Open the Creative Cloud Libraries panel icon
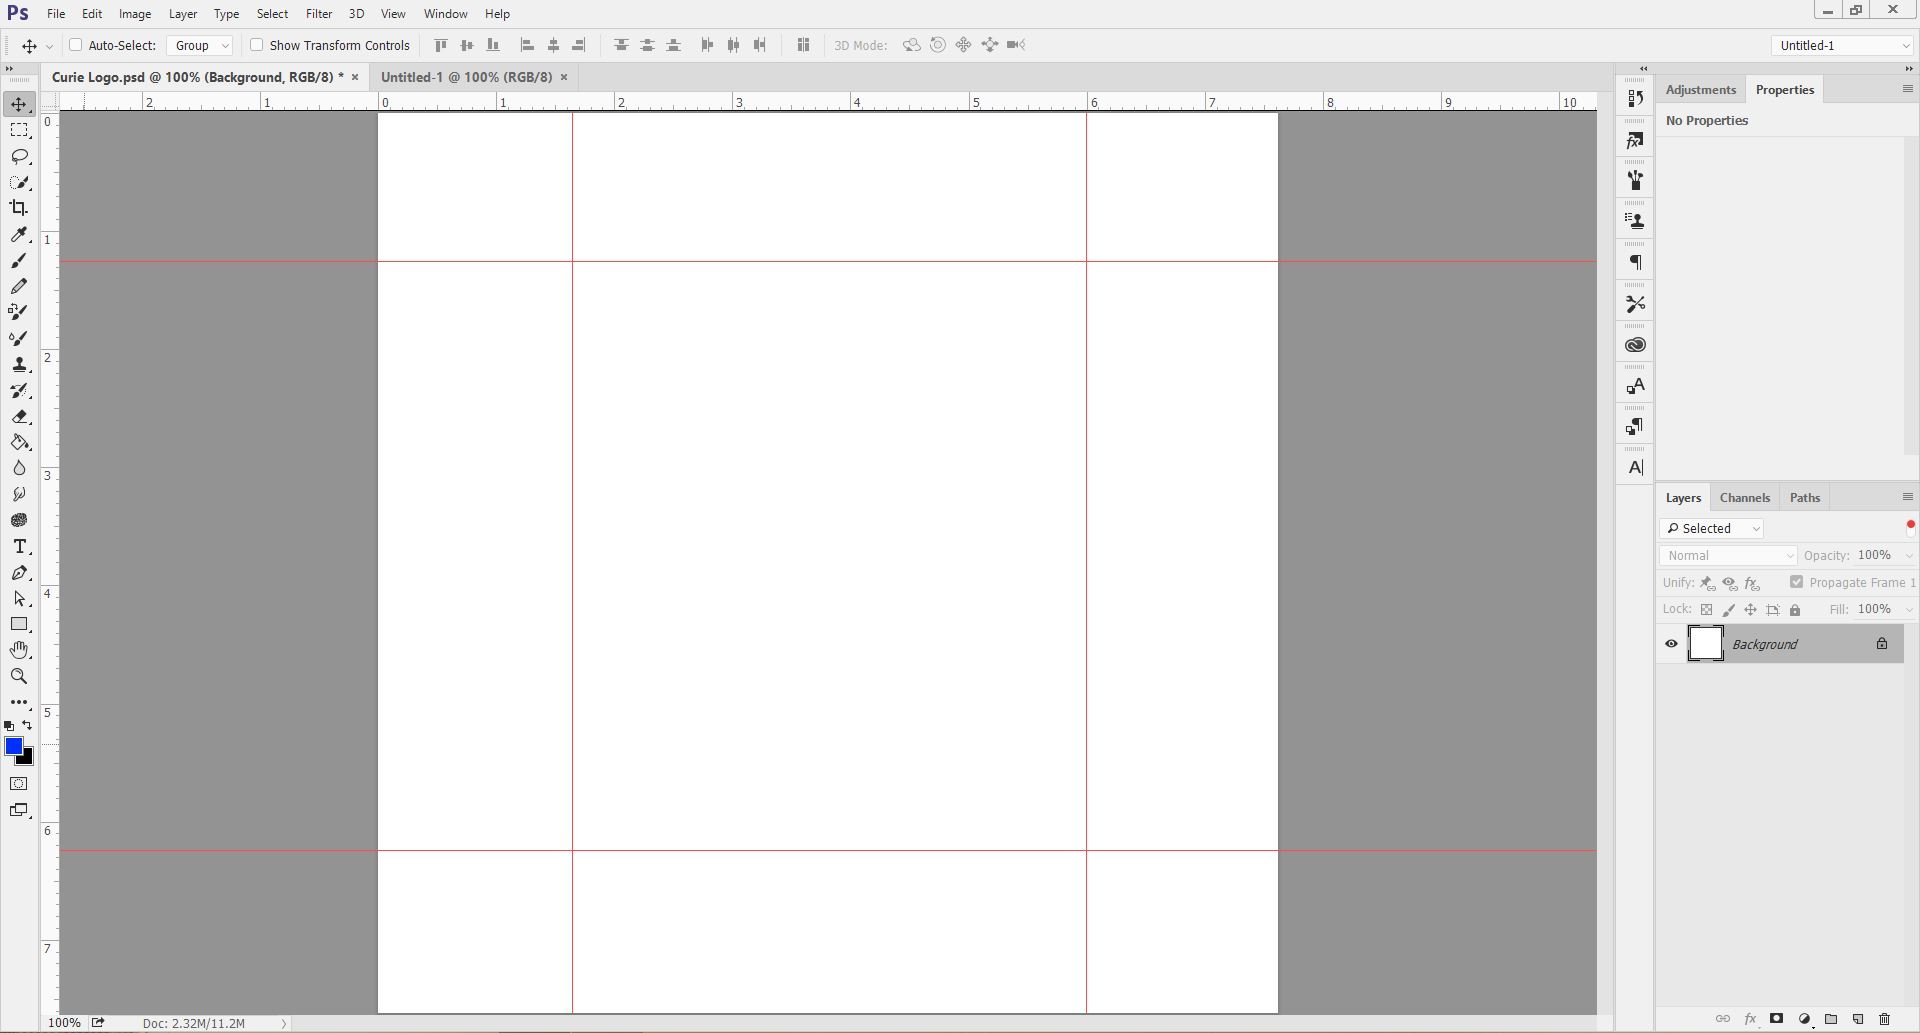Screen dimensions: 1920x1033 1636,345
